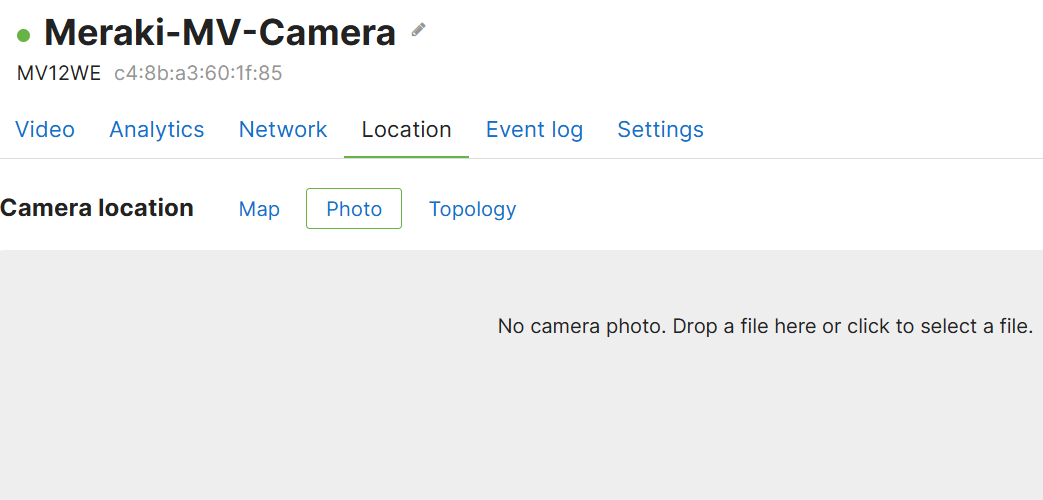The height and width of the screenshot is (500, 1043).
Task: Click the c4:8b:a3:60:1f:85 MAC address
Action: point(198,73)
